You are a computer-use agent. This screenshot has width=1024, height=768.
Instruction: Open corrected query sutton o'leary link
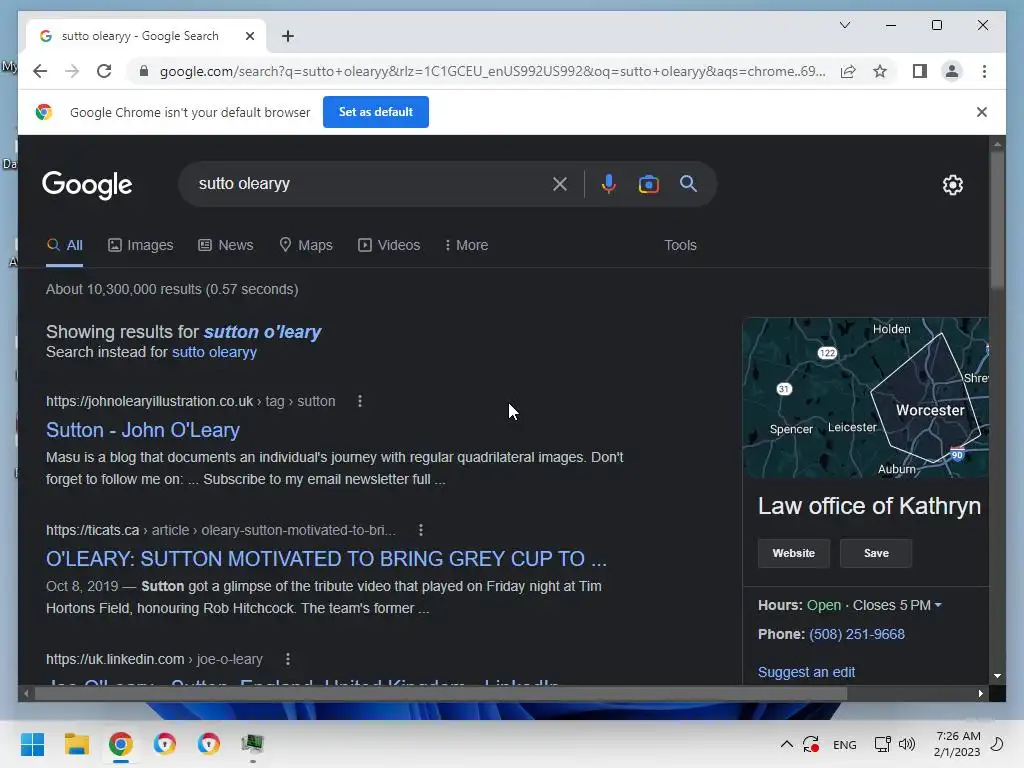click(x=262, y=332)
